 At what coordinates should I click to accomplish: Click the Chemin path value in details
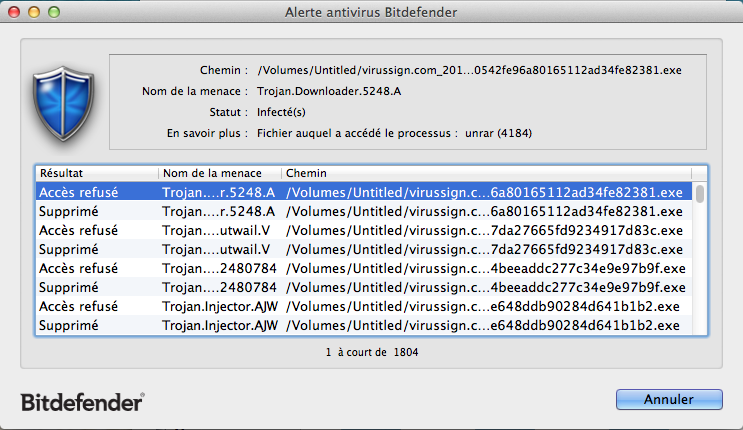(x=469, y=70)
